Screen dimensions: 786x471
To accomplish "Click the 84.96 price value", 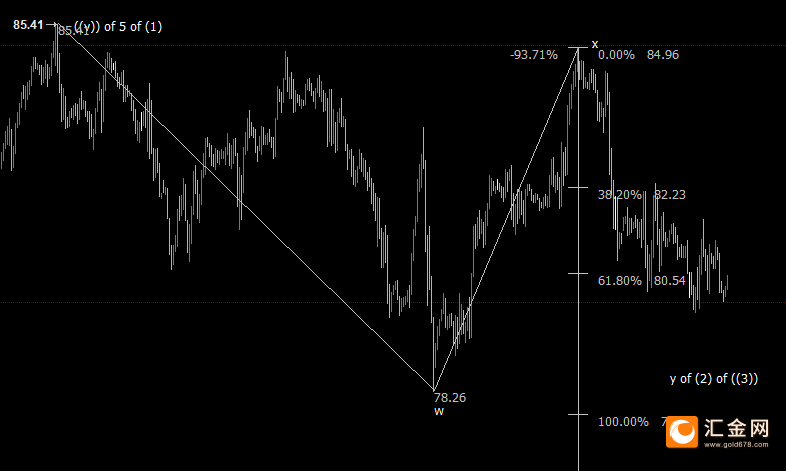I will click(663, 55).
